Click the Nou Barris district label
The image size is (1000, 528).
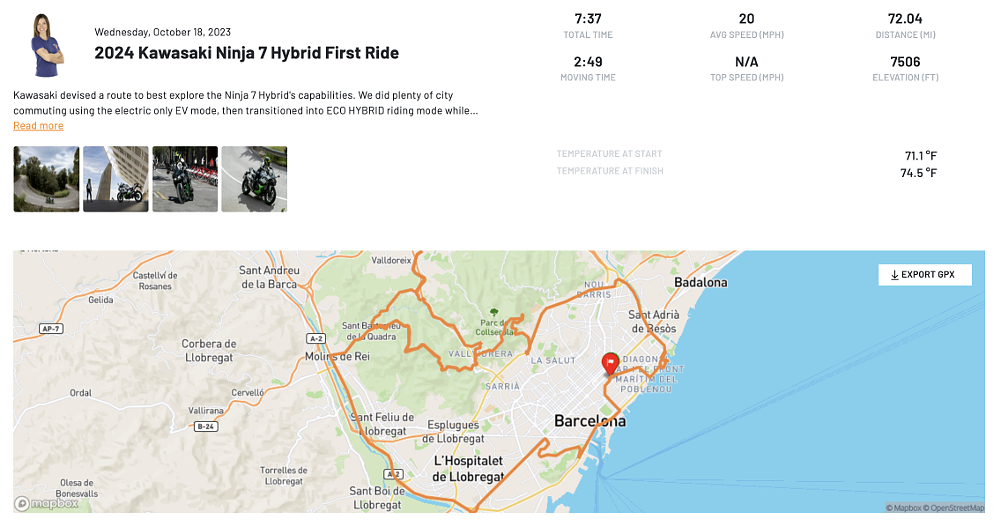click(x=594, y=290)
